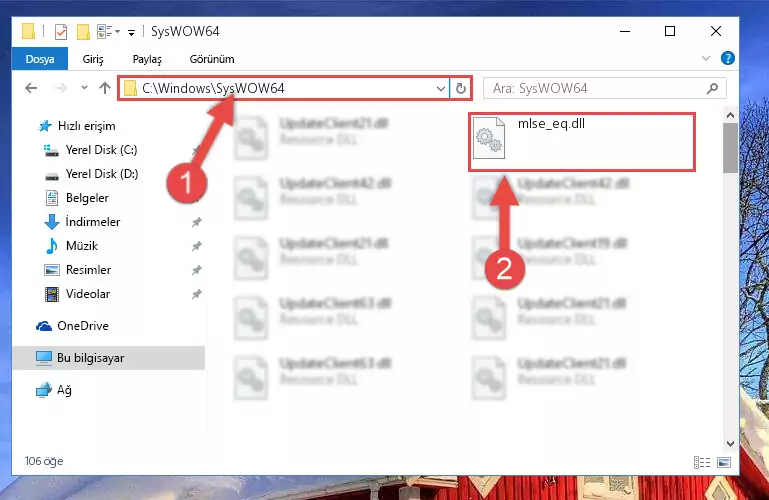The image size is (769, 500).
Task: Open Resimler folder in the sidebar
Action: coord(88,270)
